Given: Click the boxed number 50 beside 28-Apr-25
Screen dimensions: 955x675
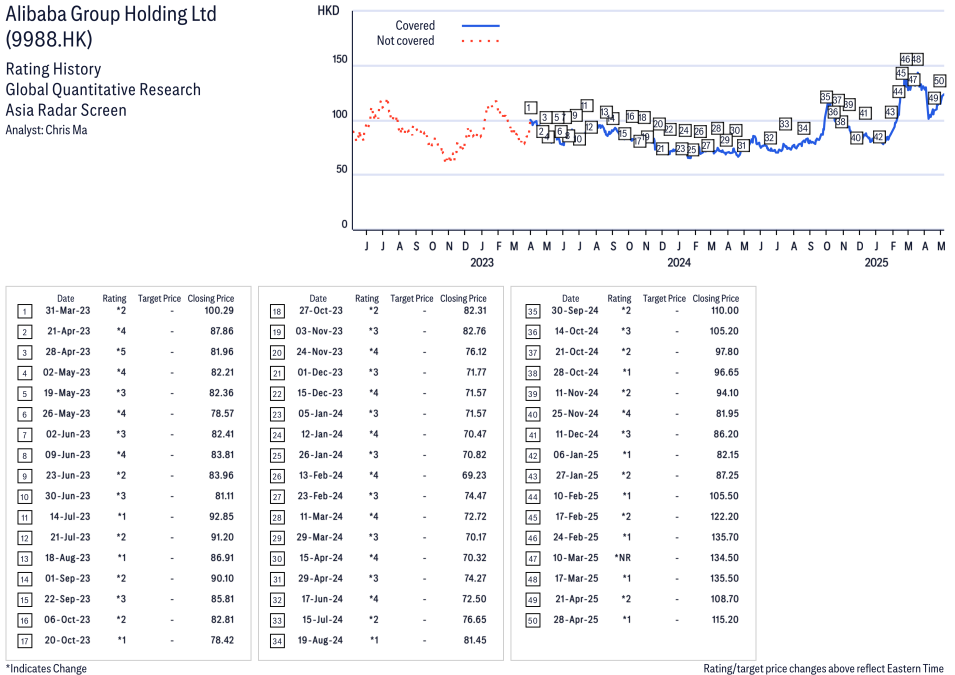Looking at the screenshot, I should click(x=532, y=620).
